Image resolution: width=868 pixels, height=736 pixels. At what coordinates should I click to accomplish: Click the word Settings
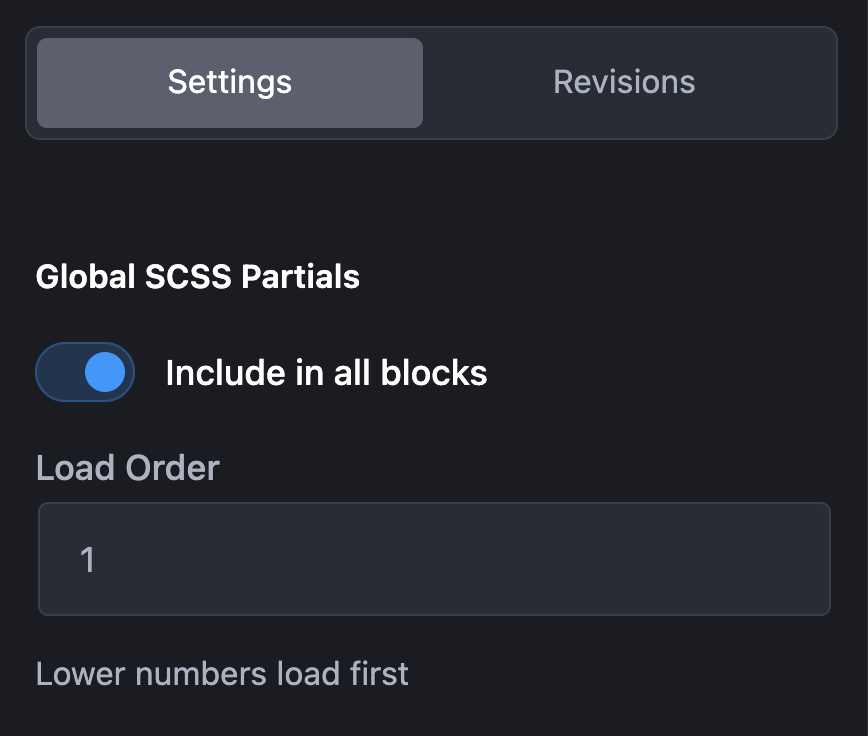point(230,82)
